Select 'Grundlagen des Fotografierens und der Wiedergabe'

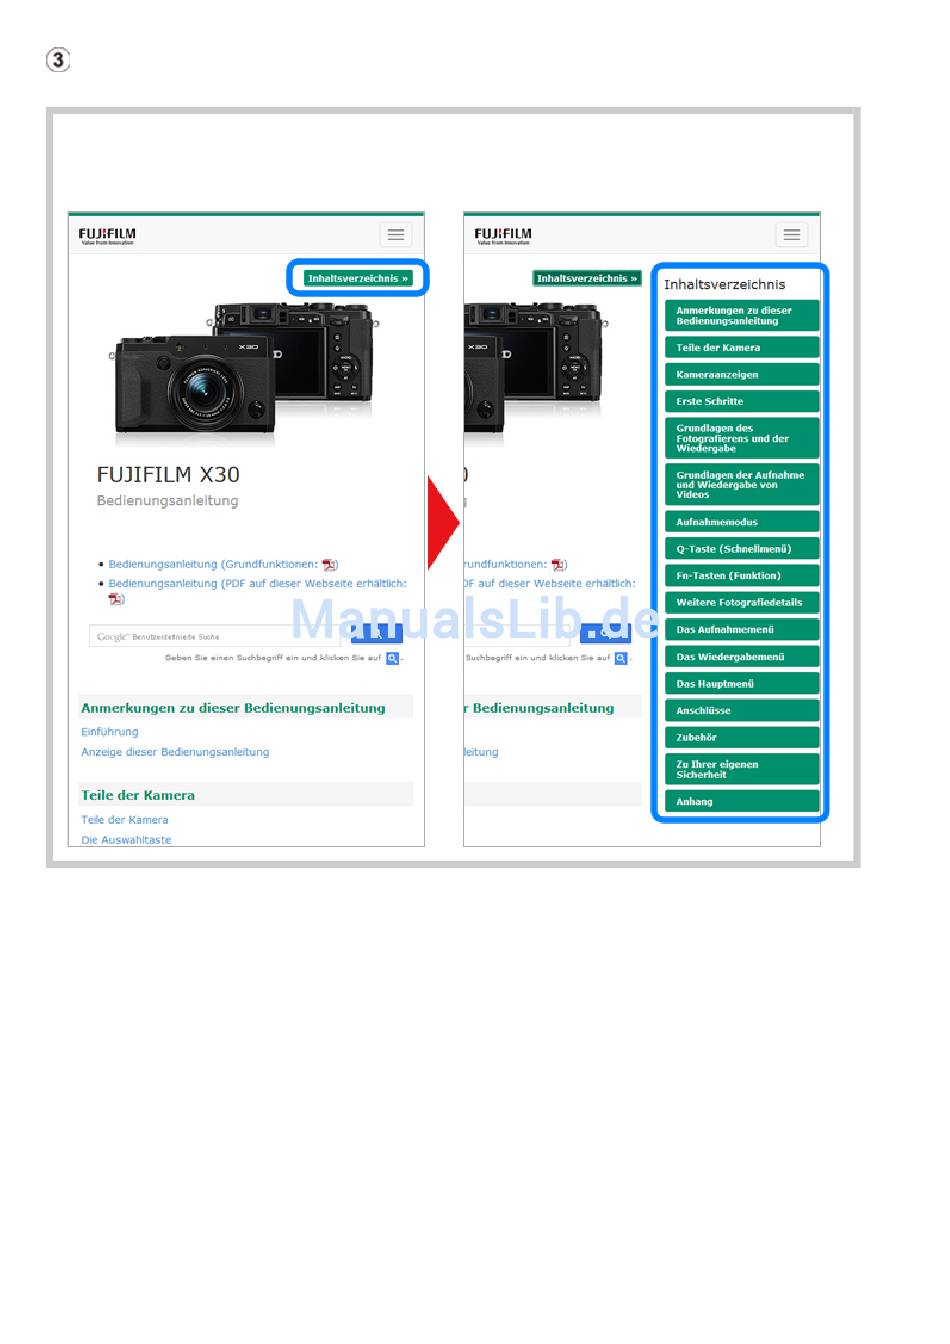[742, 438]
